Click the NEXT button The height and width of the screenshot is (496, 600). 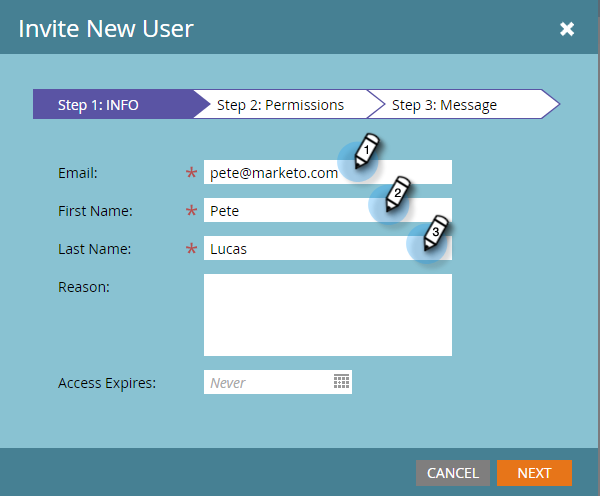(534, 473)
